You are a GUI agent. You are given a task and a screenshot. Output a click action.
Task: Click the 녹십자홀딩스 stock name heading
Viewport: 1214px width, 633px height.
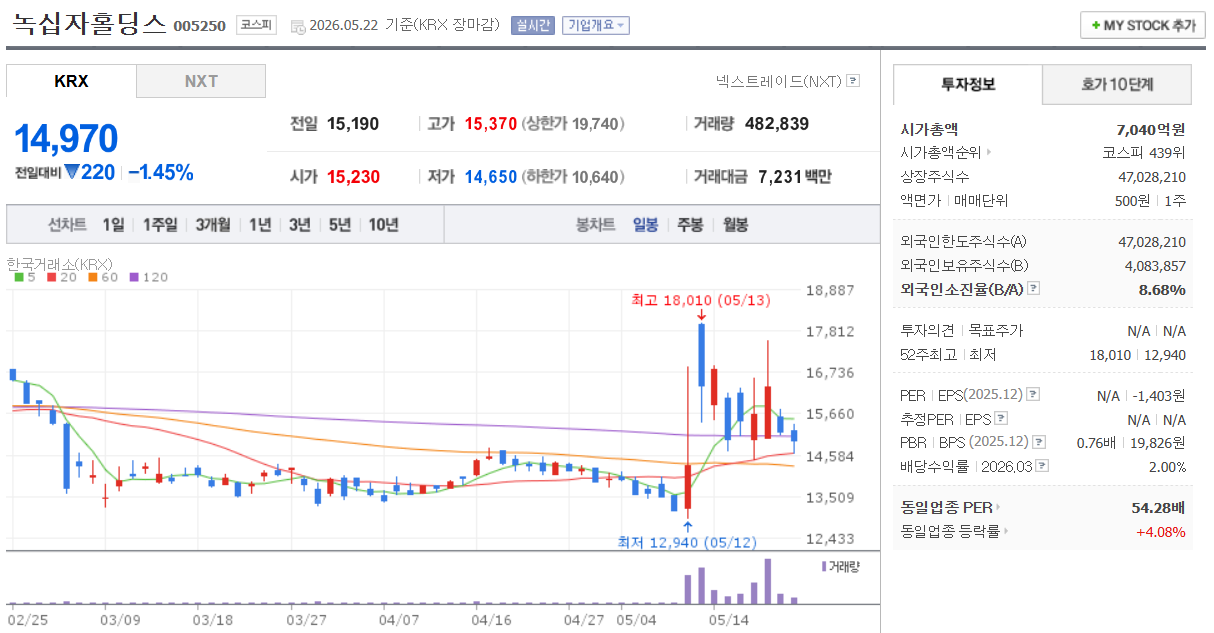[x=88, y=24]
